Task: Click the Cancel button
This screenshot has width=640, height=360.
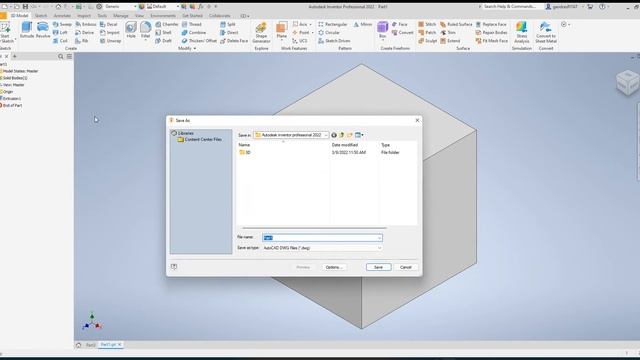Action: point(406,267)
